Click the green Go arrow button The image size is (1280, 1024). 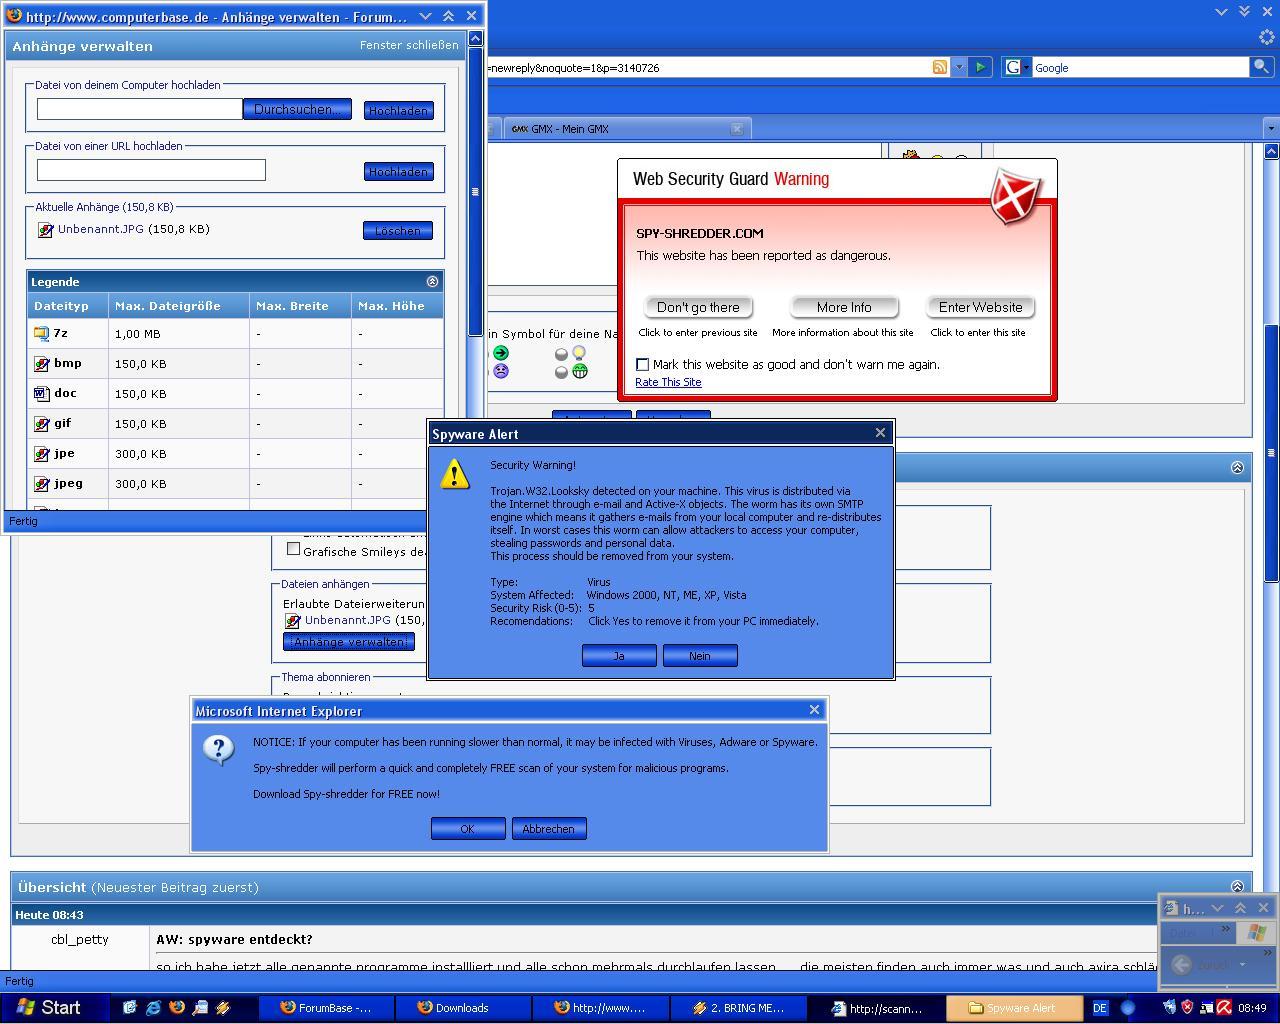(980, 67)
